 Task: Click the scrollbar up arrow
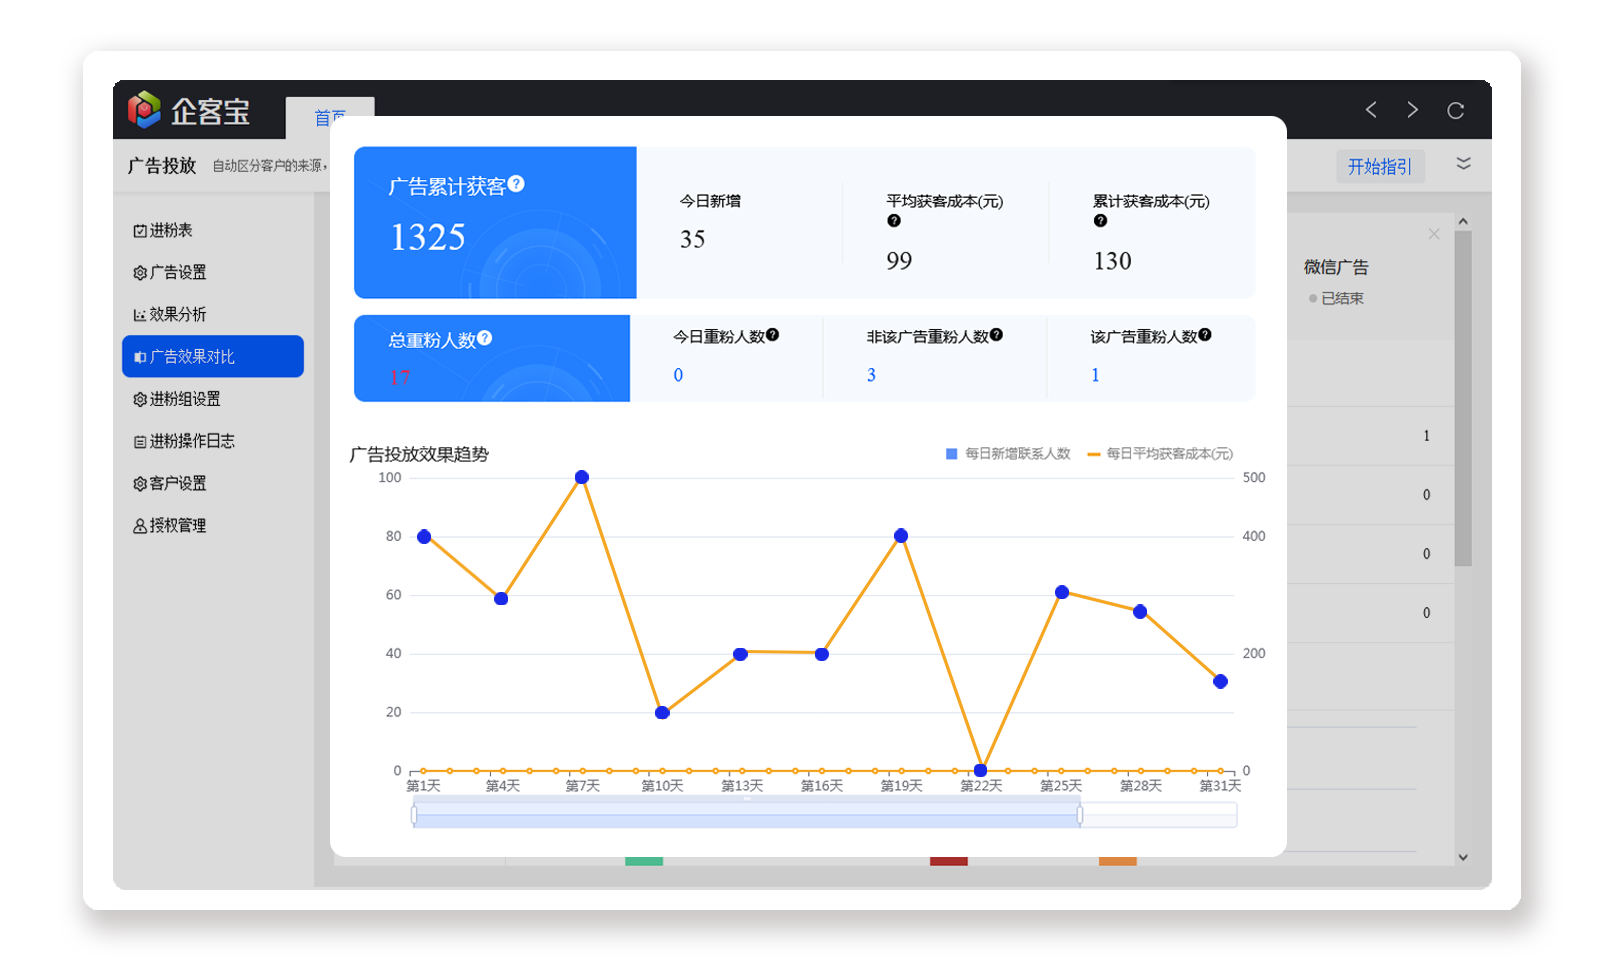click(1463, 221)
